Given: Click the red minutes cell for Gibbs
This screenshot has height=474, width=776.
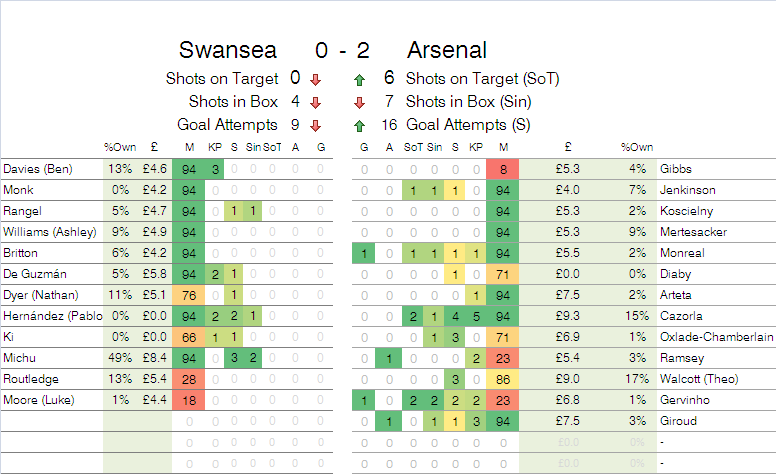Looking at the screenshot, I should point(503,169).
